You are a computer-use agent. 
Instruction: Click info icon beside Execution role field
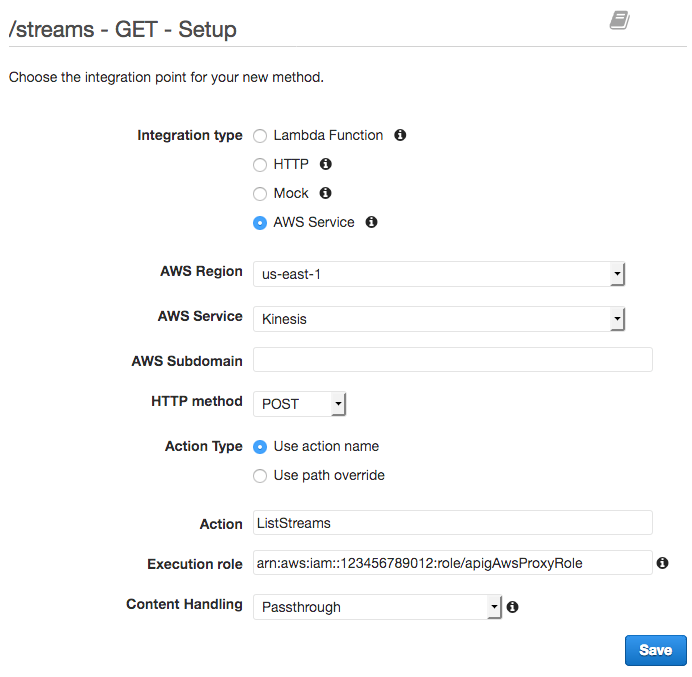(662, 563)
